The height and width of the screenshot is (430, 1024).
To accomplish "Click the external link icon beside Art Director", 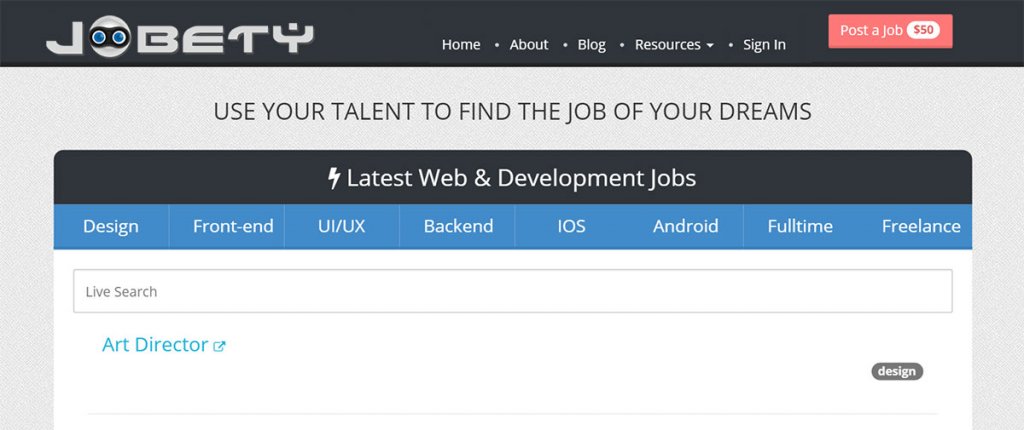I will [220, 346].
